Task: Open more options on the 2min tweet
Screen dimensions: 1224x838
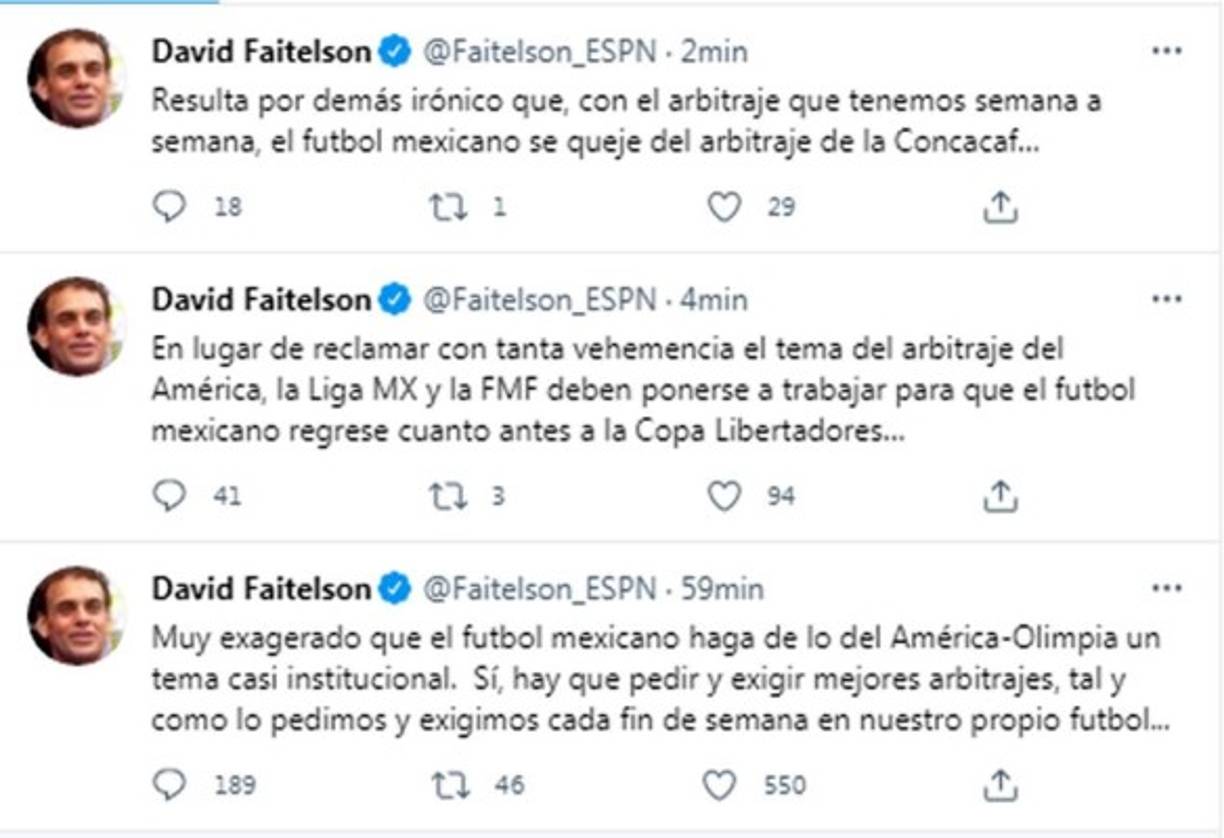Action: click(x=1166, y=51)
